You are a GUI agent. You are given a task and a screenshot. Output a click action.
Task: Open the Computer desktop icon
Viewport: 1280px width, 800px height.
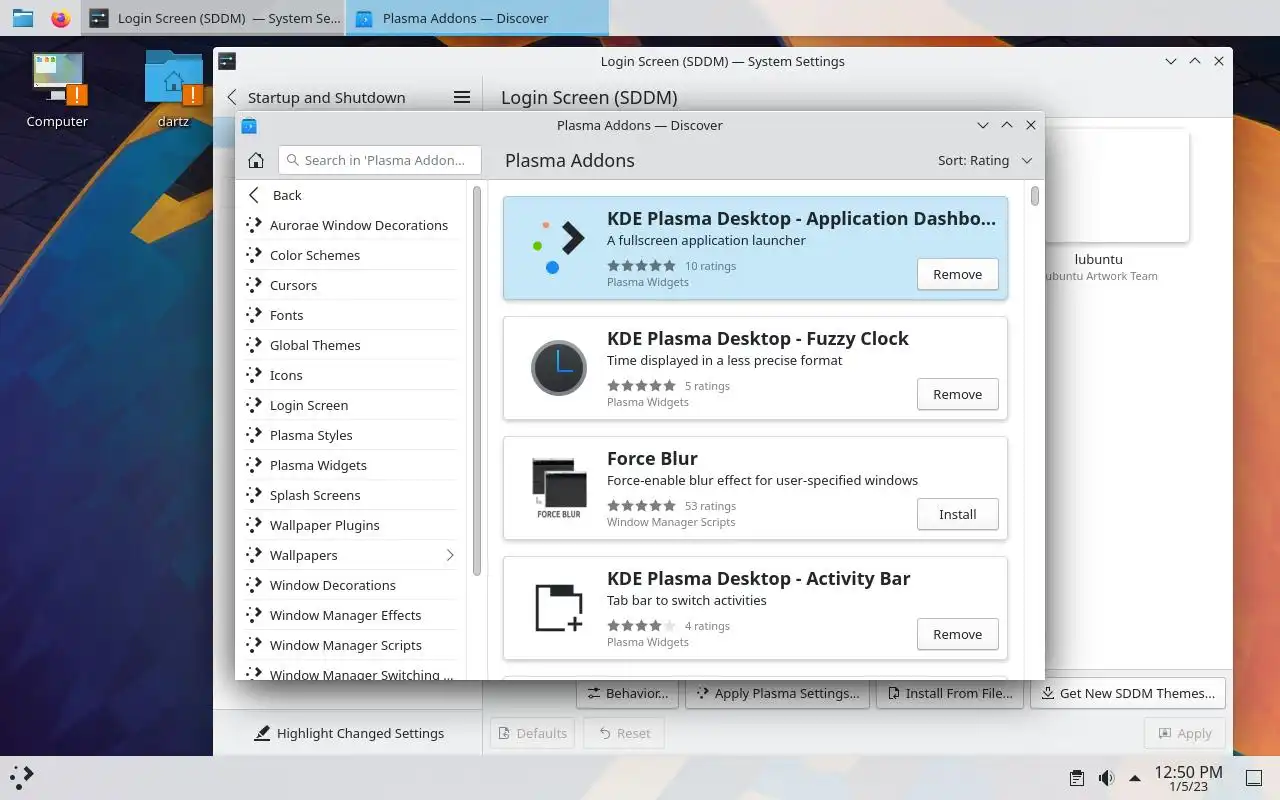(x=57, y=90)
